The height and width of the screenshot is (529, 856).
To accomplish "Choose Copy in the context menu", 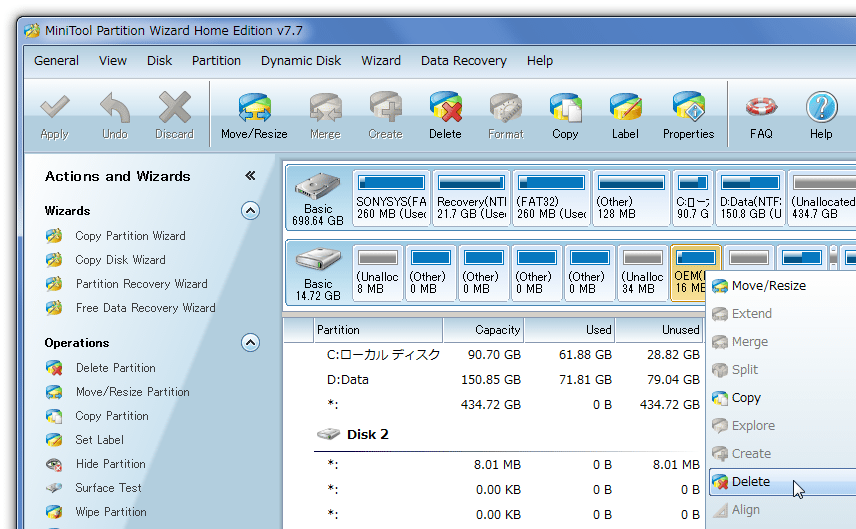I will tap(782, 397).
